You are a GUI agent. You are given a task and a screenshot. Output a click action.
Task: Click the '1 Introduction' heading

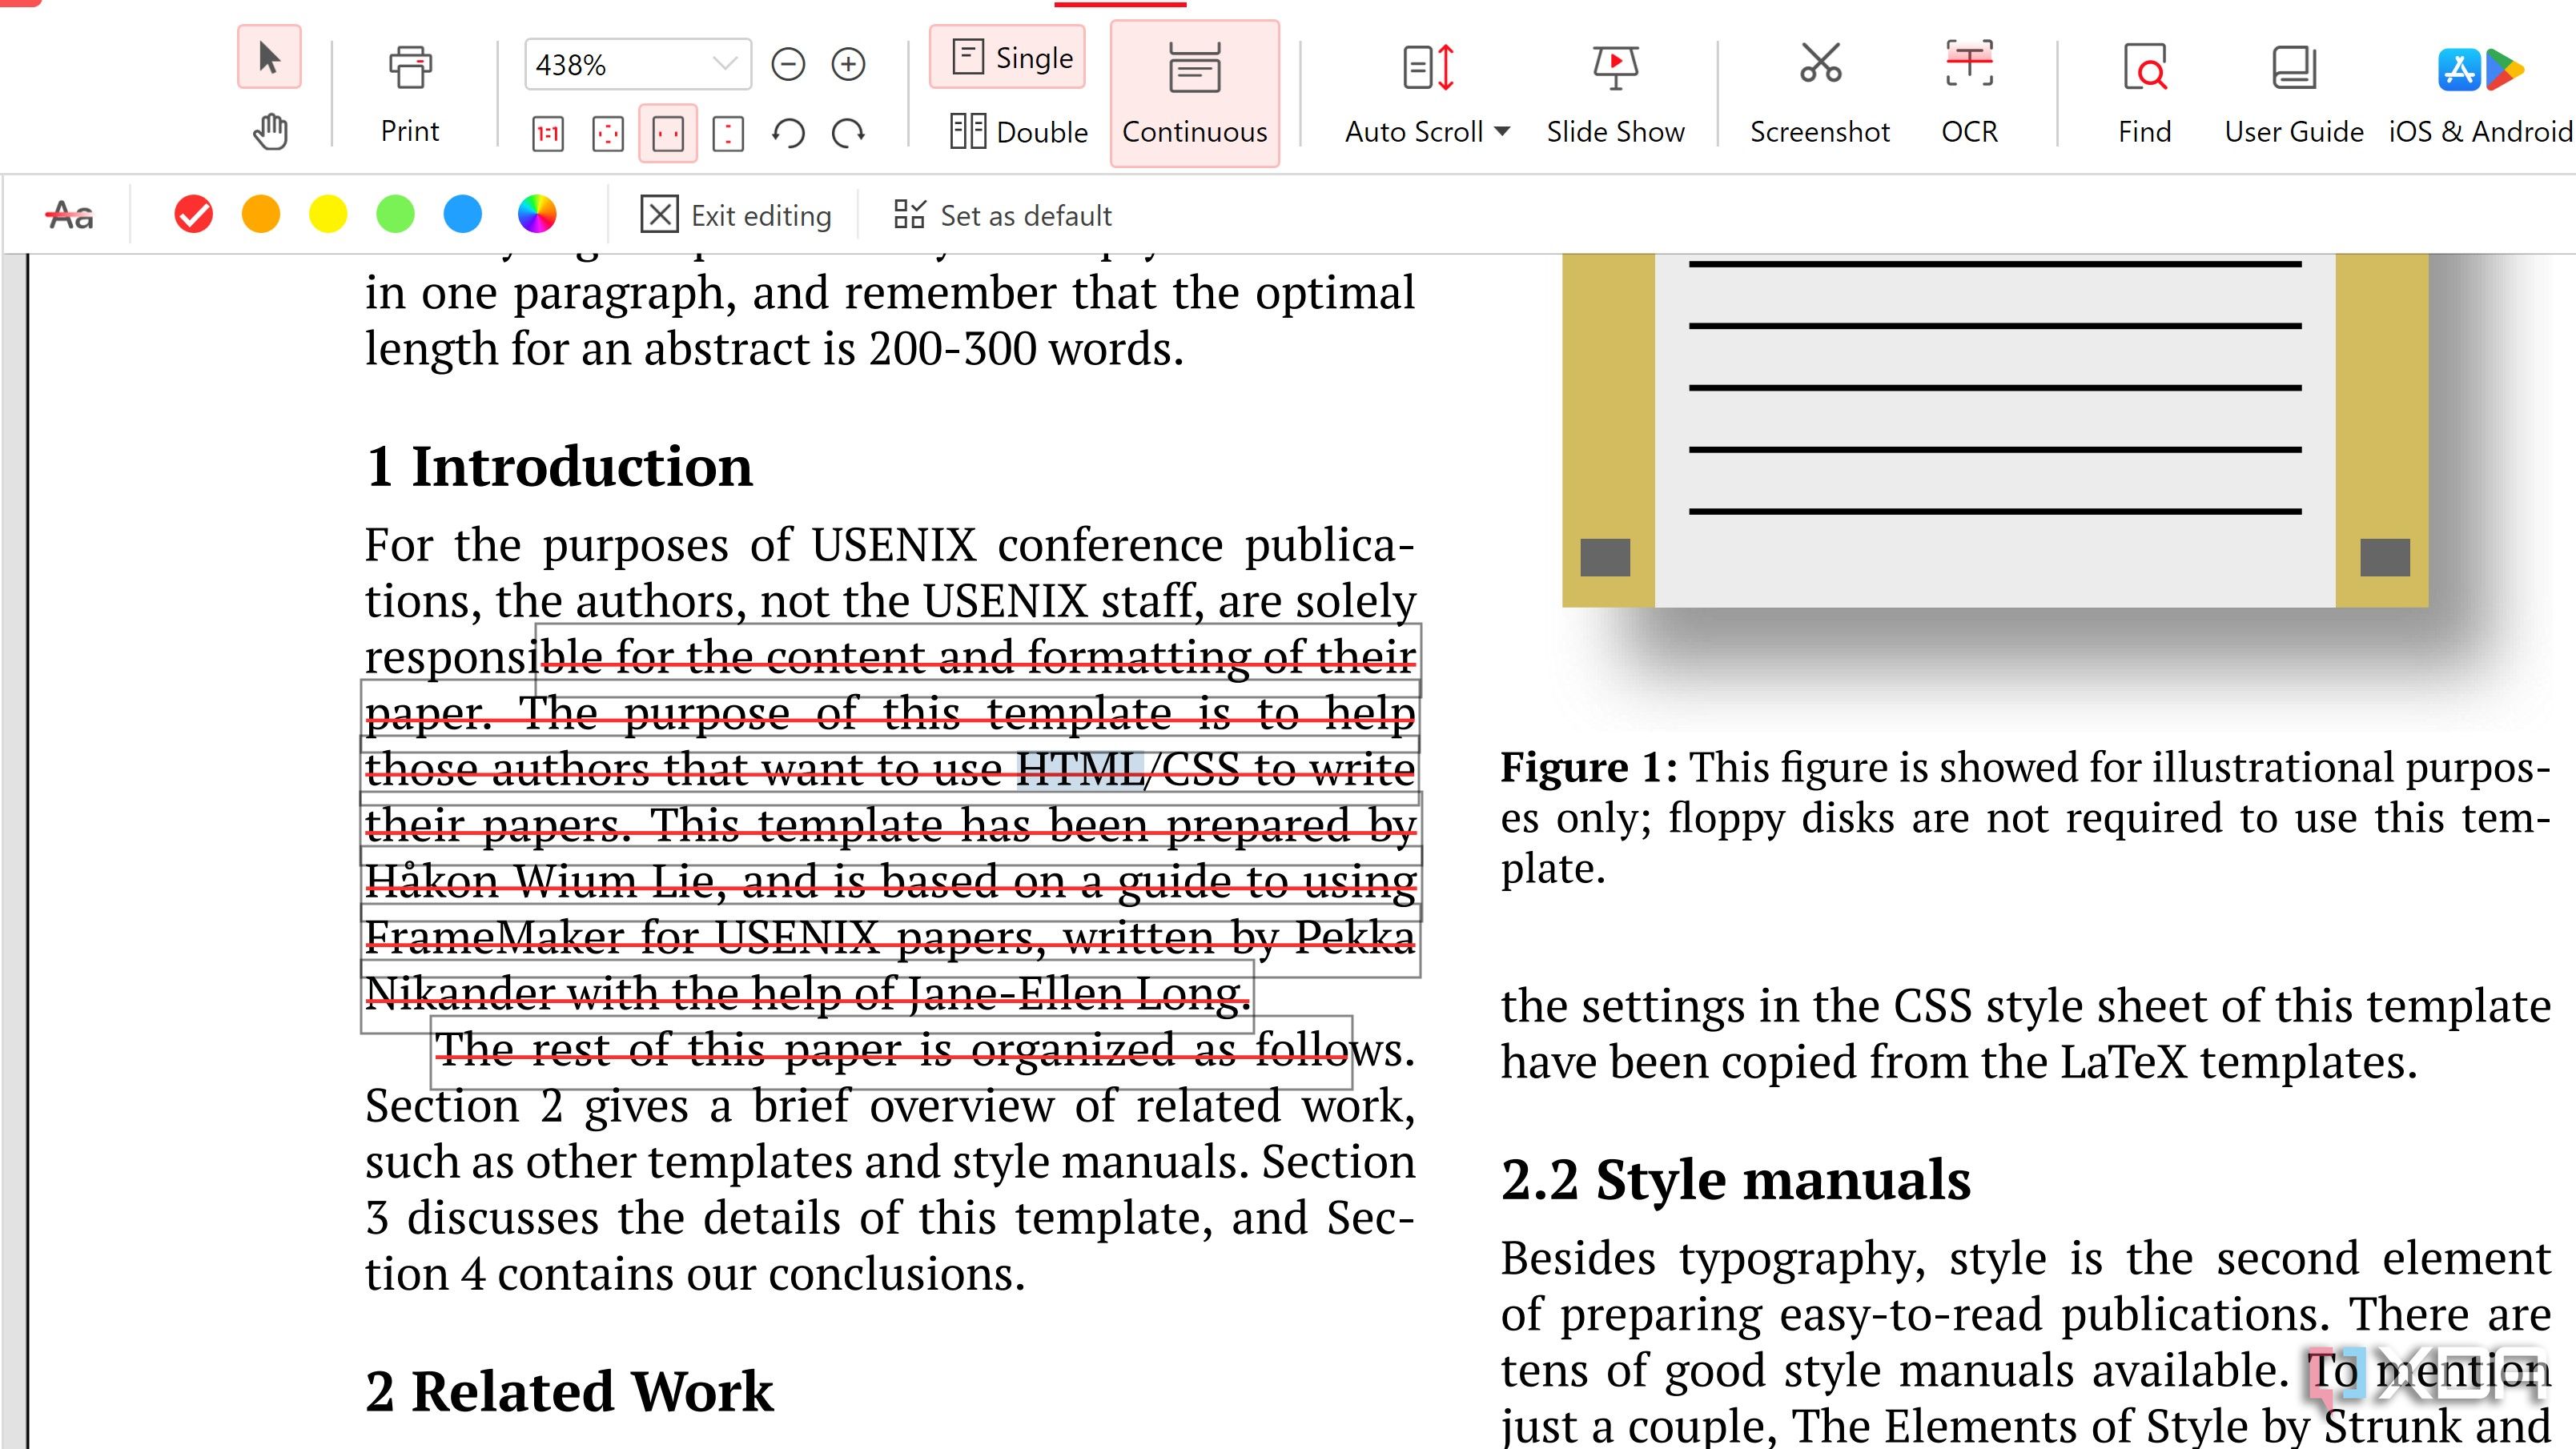[559, 467]
